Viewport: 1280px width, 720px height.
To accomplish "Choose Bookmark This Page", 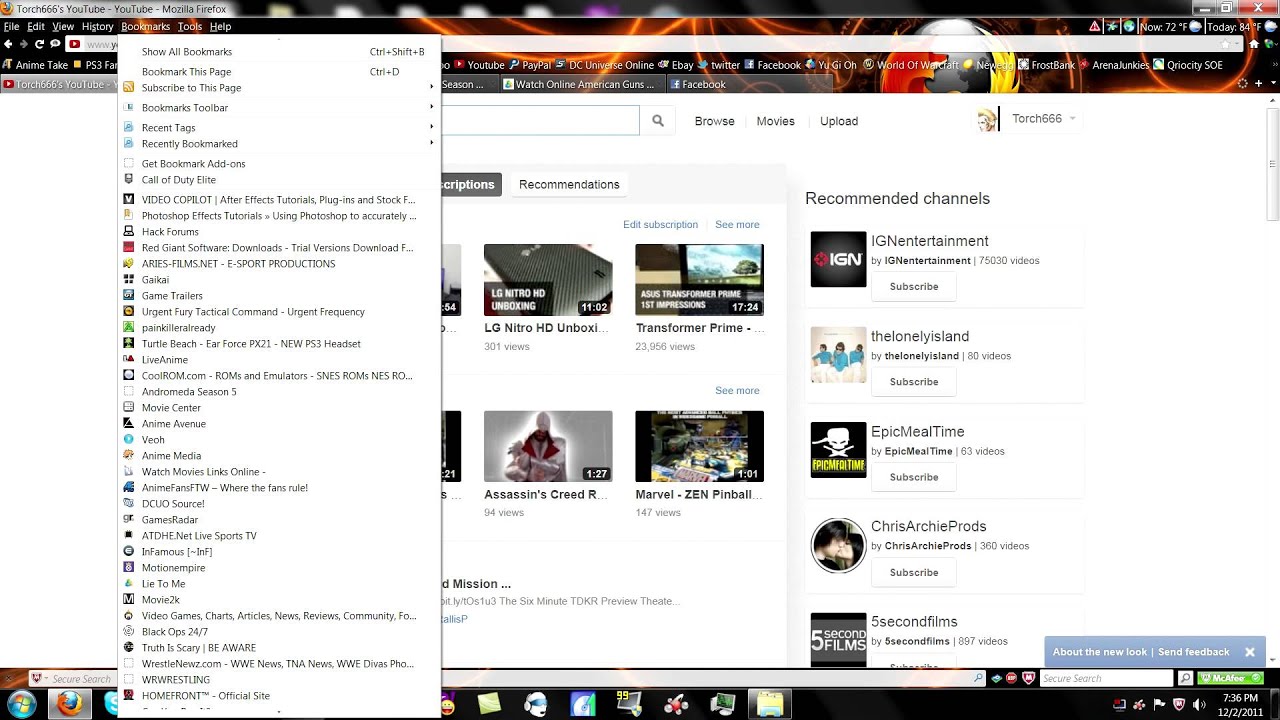I will [x=280, y=72].
